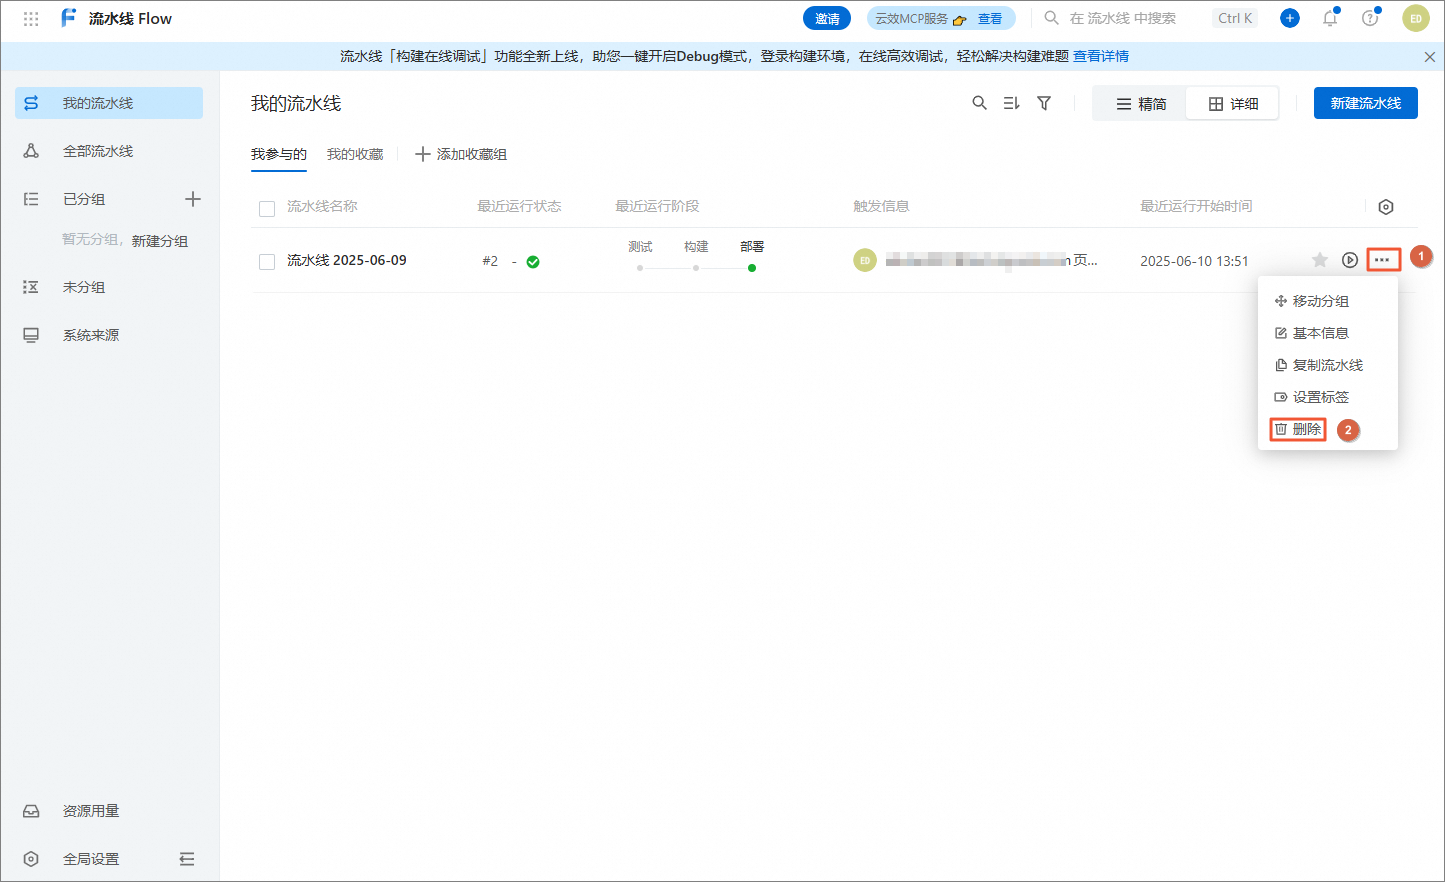Click run number #2
The height and width of the screenshot is (882, 1445).
(x=490, y=261)
